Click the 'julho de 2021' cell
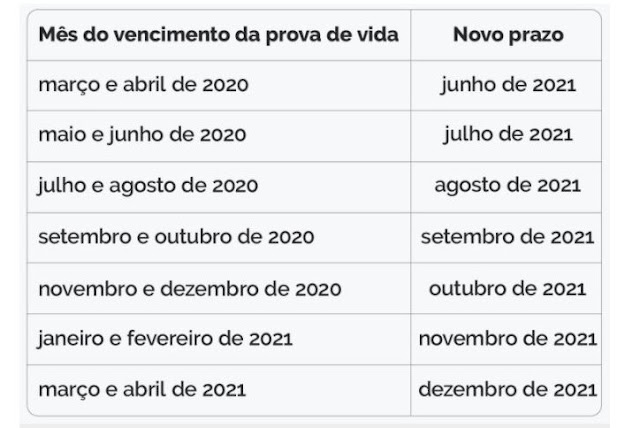Screen dimensions: 640x428 tap(508, 135)
